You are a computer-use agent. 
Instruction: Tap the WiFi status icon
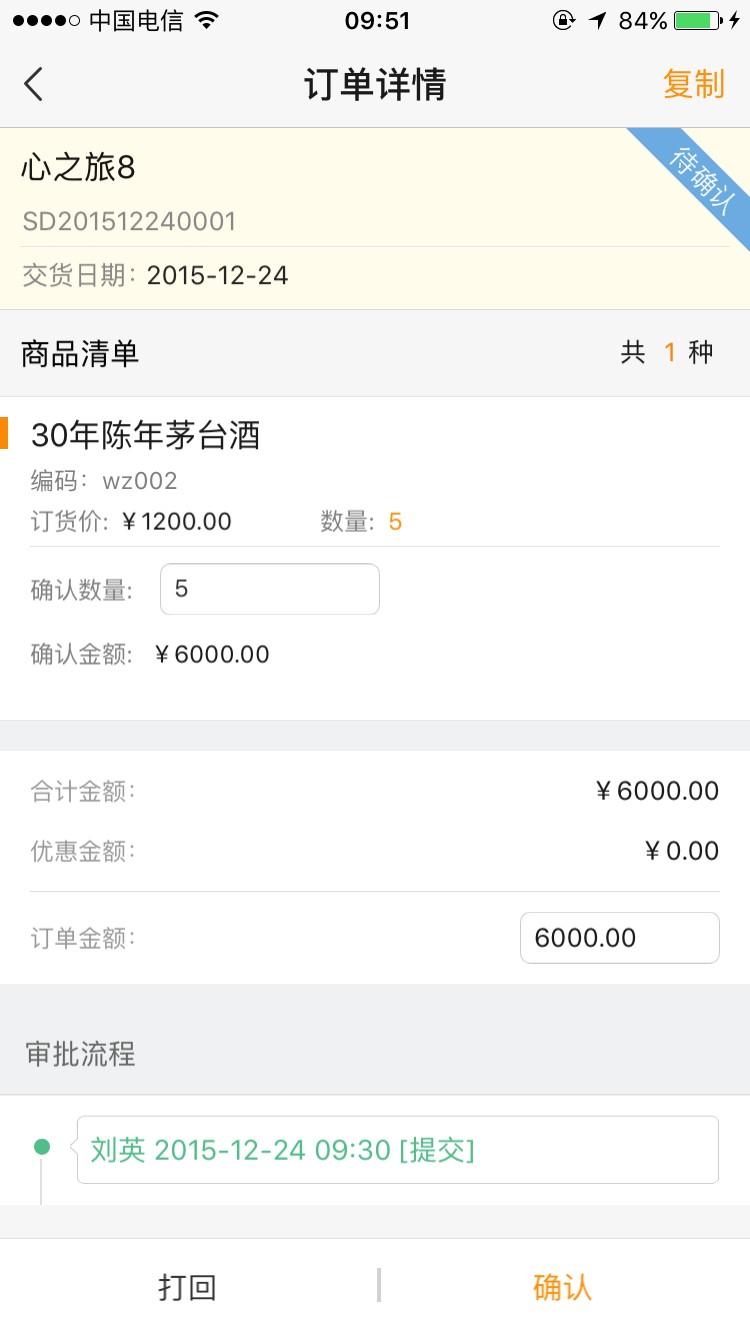207,21
